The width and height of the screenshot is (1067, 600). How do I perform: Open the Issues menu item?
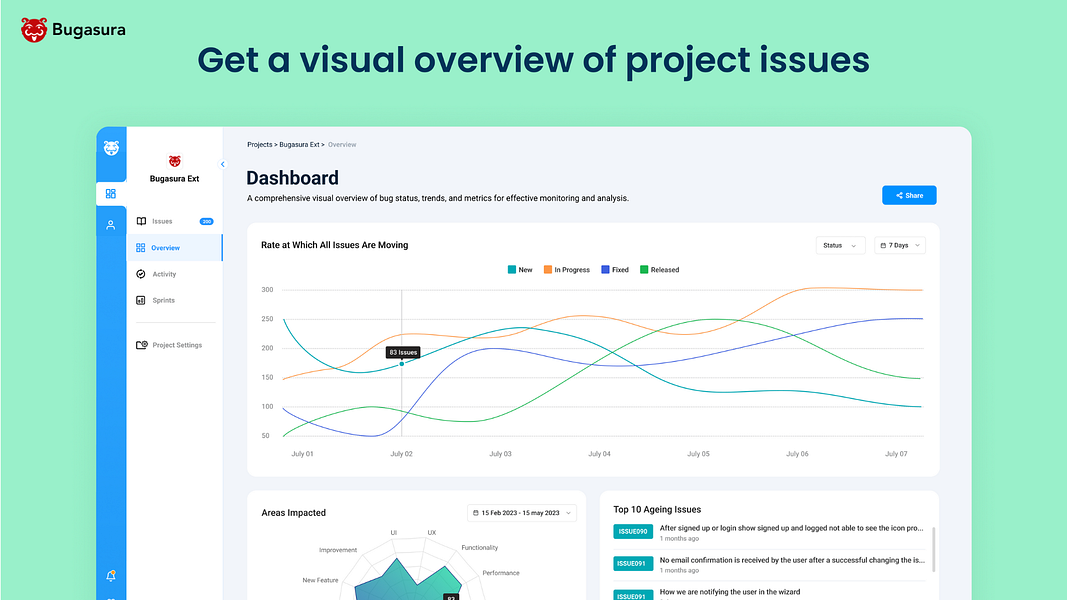175,221
